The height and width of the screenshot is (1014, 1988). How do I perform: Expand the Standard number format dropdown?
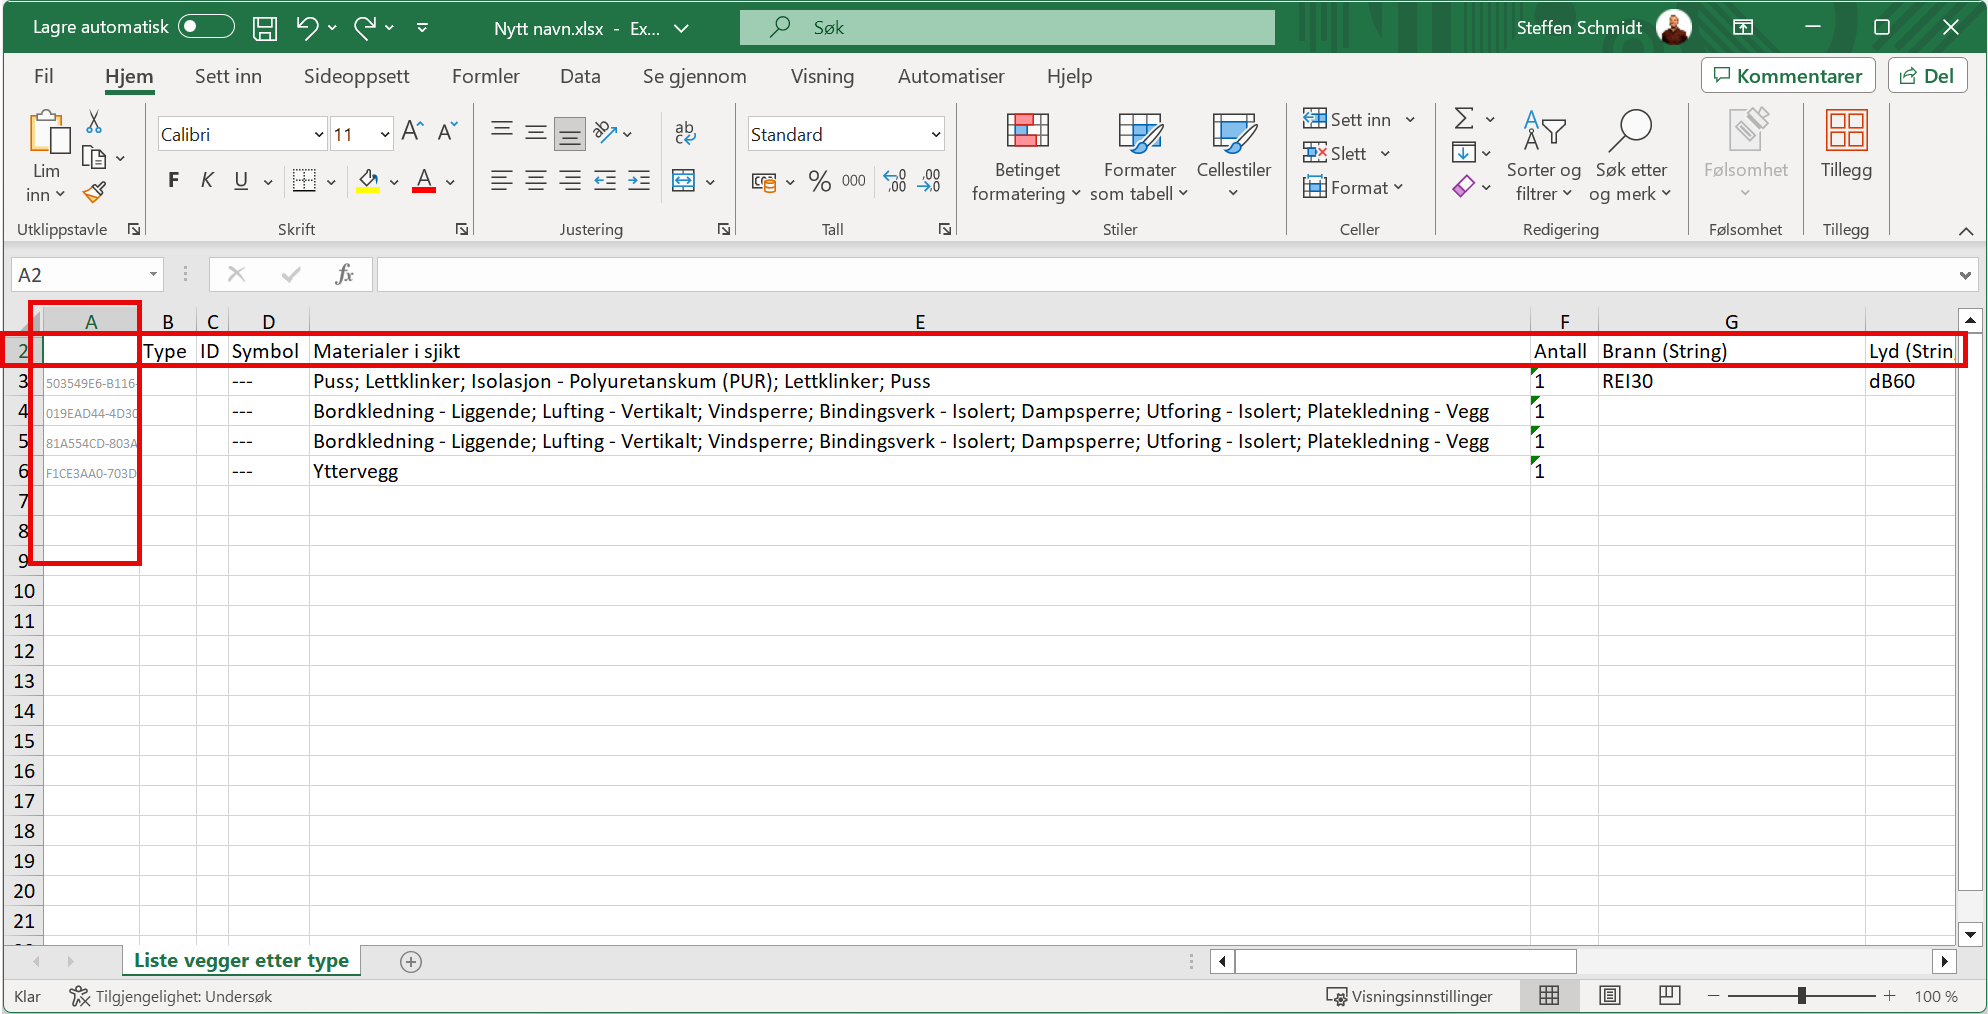point(936,135)
